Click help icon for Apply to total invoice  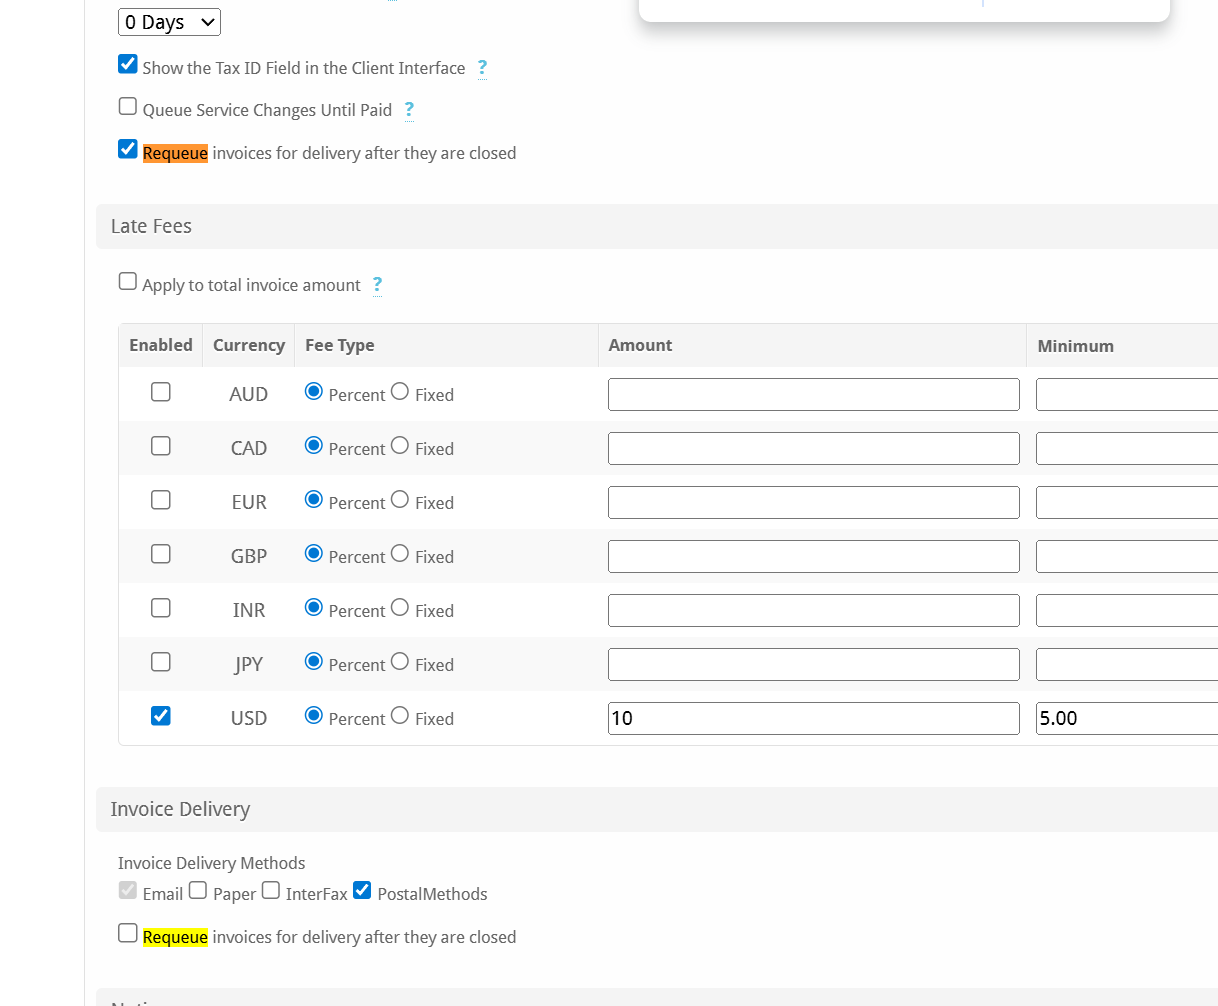tap(377, 285)
